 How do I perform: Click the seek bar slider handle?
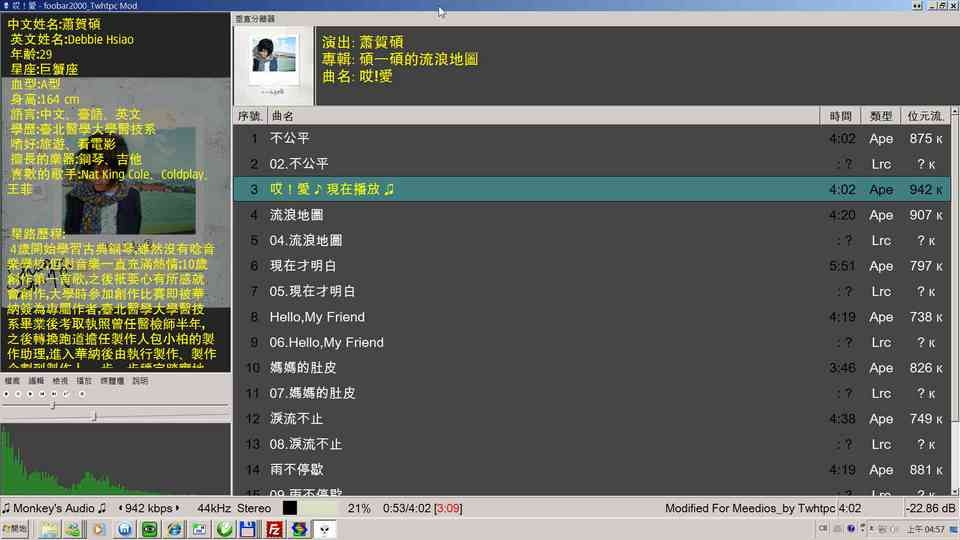point(52,404)
